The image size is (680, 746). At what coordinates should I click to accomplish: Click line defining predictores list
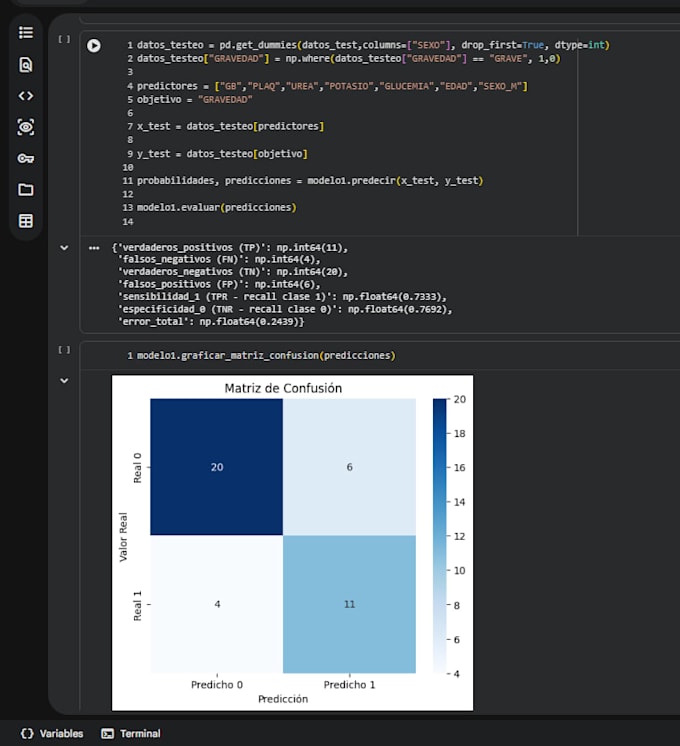pos(332,86)
